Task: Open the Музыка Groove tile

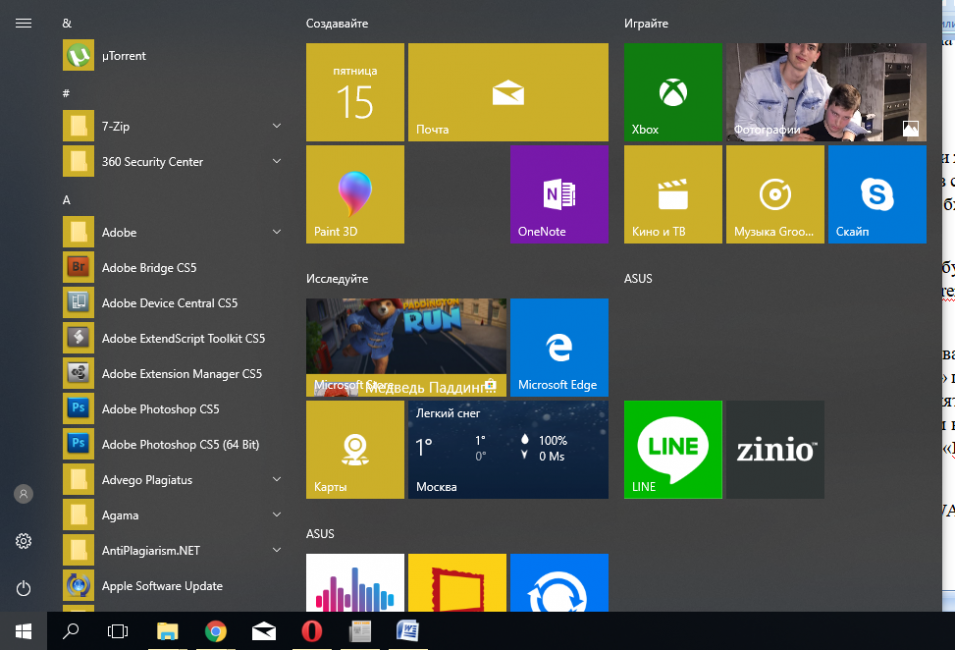Action: pyautogui.click(x=775, y=194)
